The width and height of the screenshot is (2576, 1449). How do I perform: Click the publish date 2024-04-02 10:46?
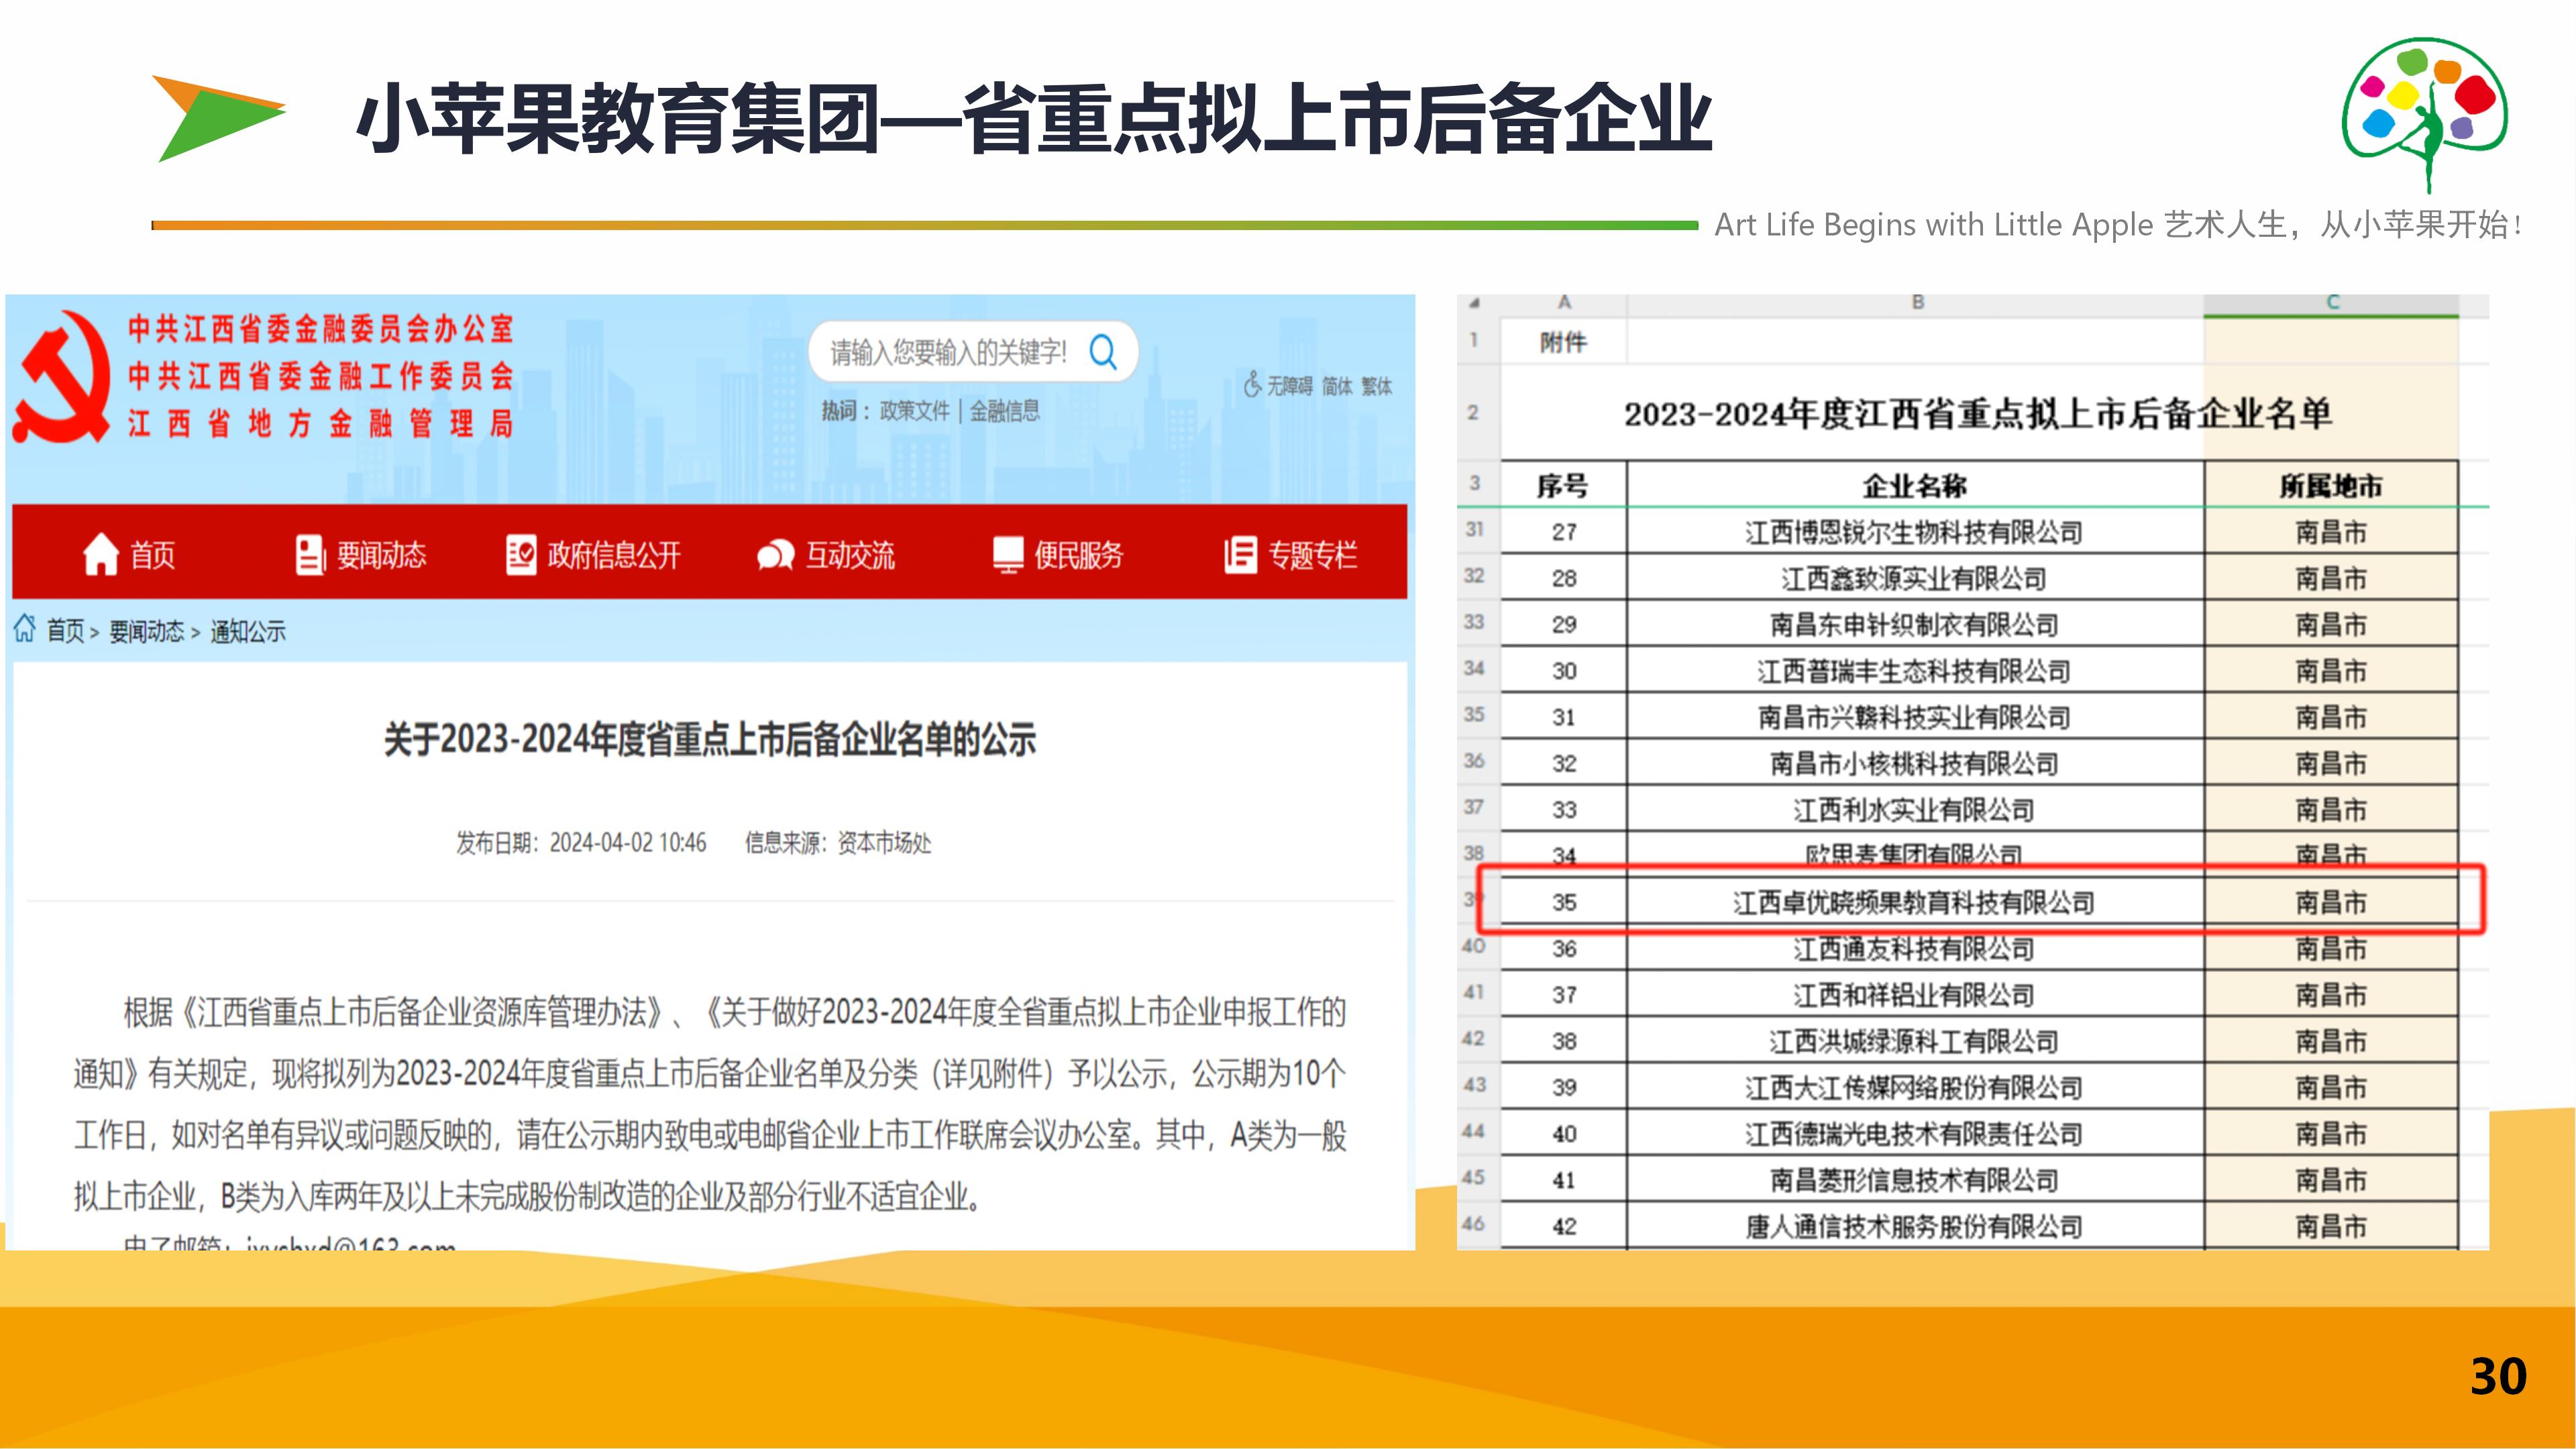coord(628,843)
